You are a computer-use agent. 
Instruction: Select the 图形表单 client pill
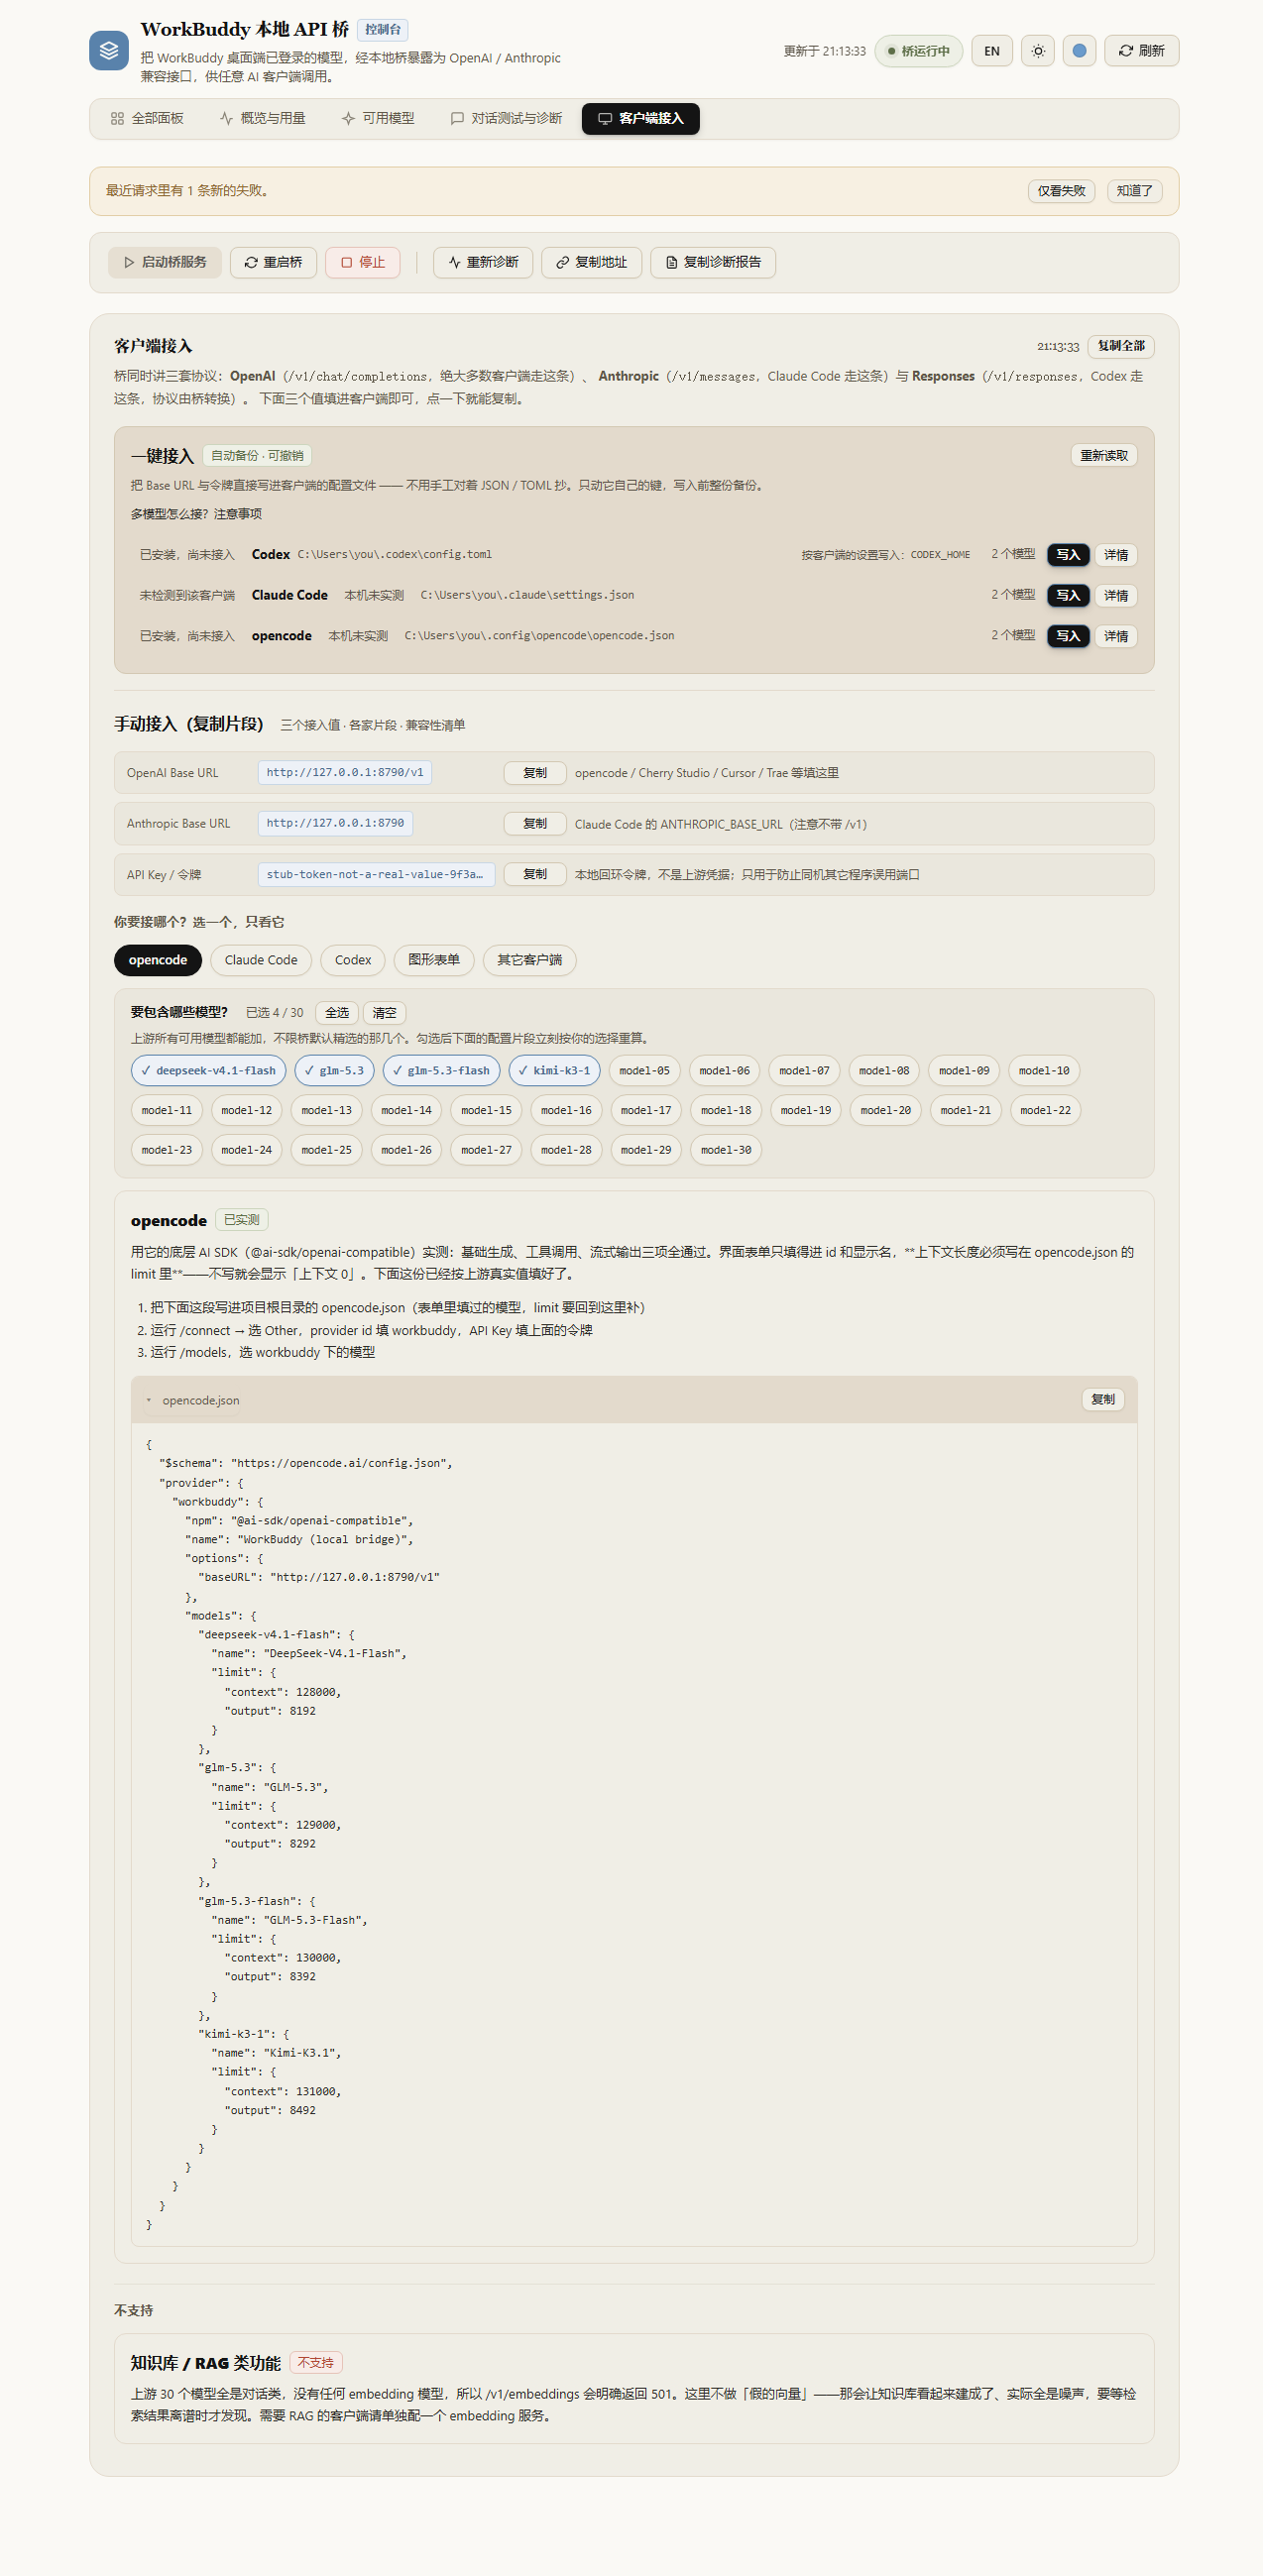[434, 961]
